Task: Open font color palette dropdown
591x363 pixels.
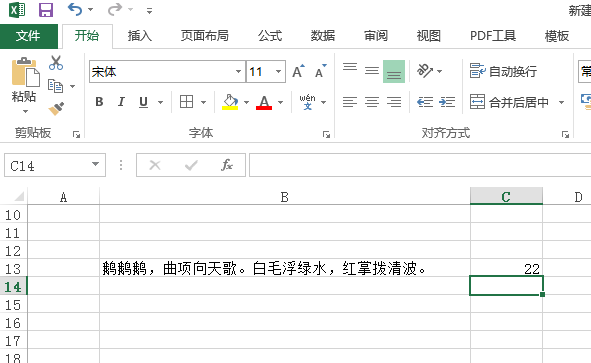Action: 280,102
